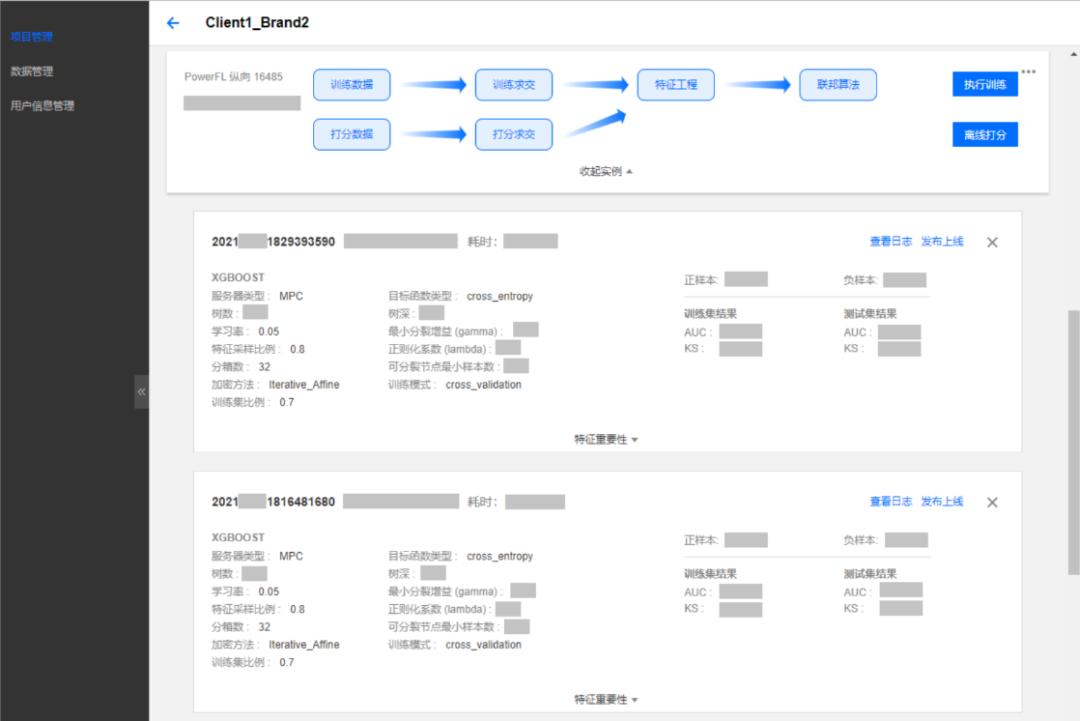Select the 训练数据 pipeline node
Viewport: 1080px width, 721px height.
[x=351, y=85]
